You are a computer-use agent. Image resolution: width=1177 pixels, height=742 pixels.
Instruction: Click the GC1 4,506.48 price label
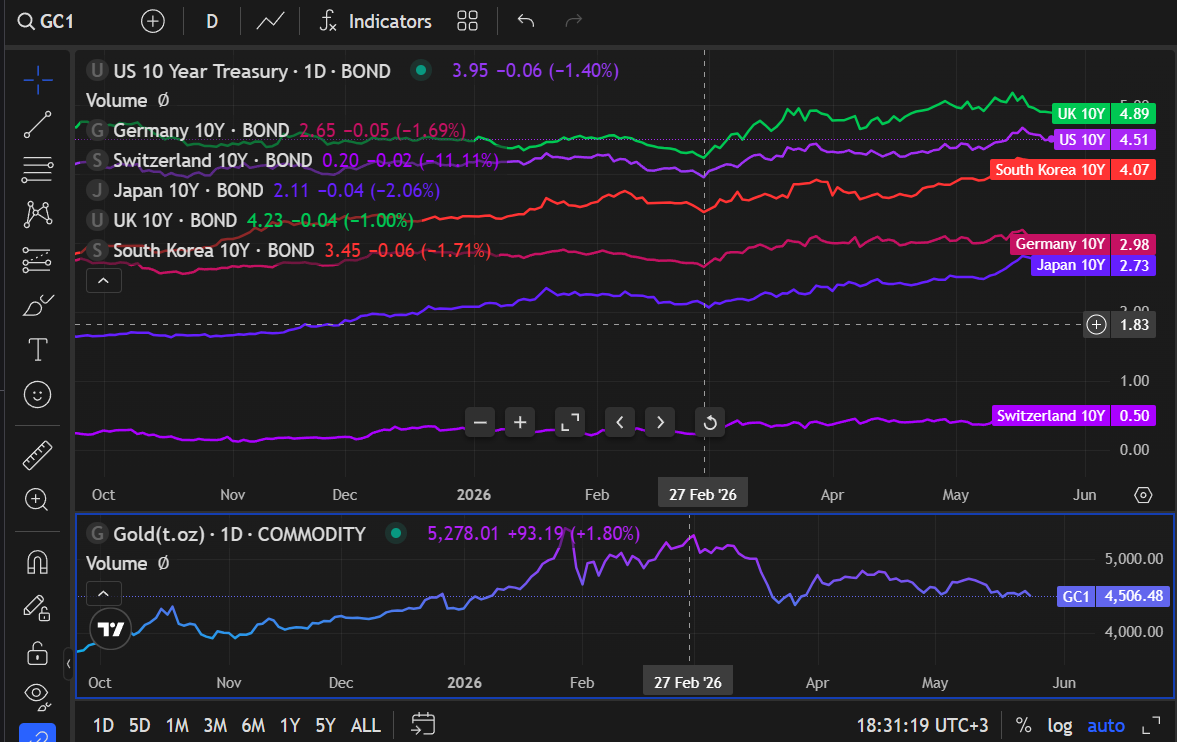point(1113,596)
